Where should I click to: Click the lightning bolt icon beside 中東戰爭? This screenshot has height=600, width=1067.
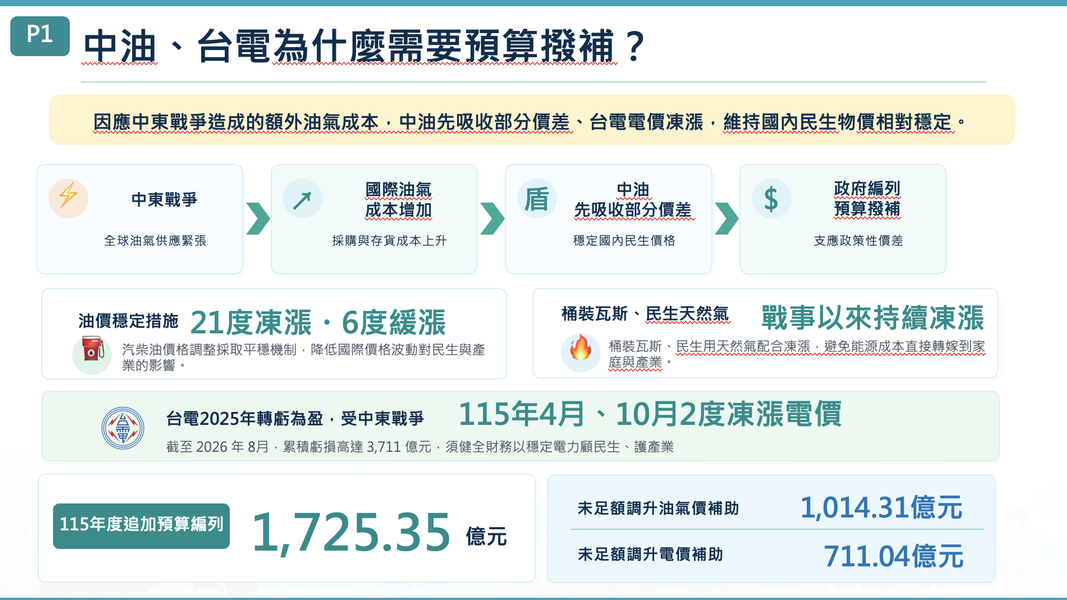coord(68,198)
